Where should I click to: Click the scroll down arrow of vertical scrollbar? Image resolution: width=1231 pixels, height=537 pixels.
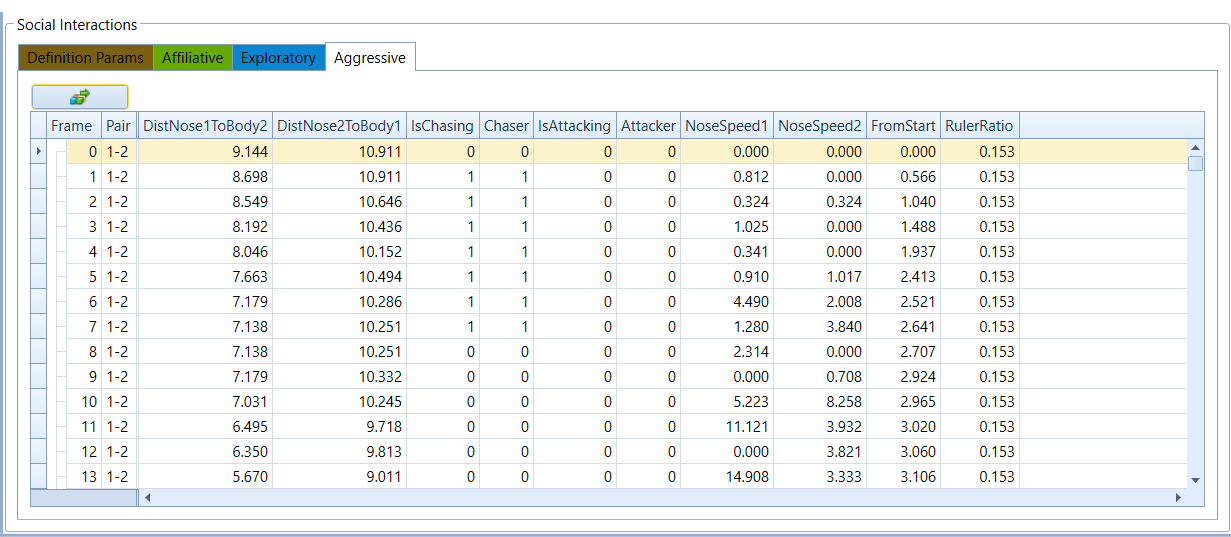[1195, 480]
